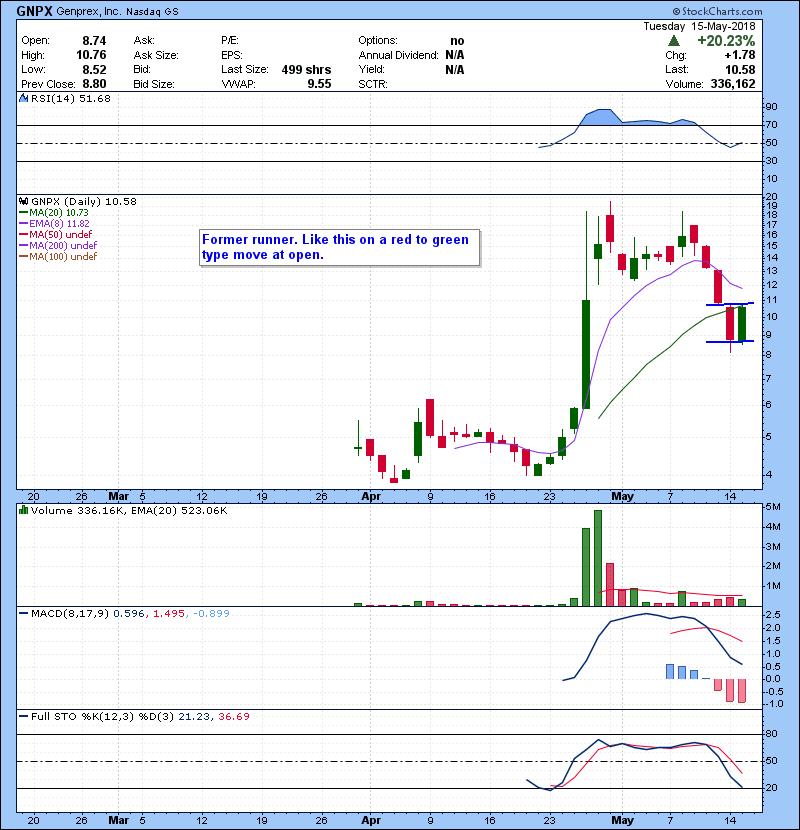
Task: Click the Low price value 8.52
Action: click(94, 70)
